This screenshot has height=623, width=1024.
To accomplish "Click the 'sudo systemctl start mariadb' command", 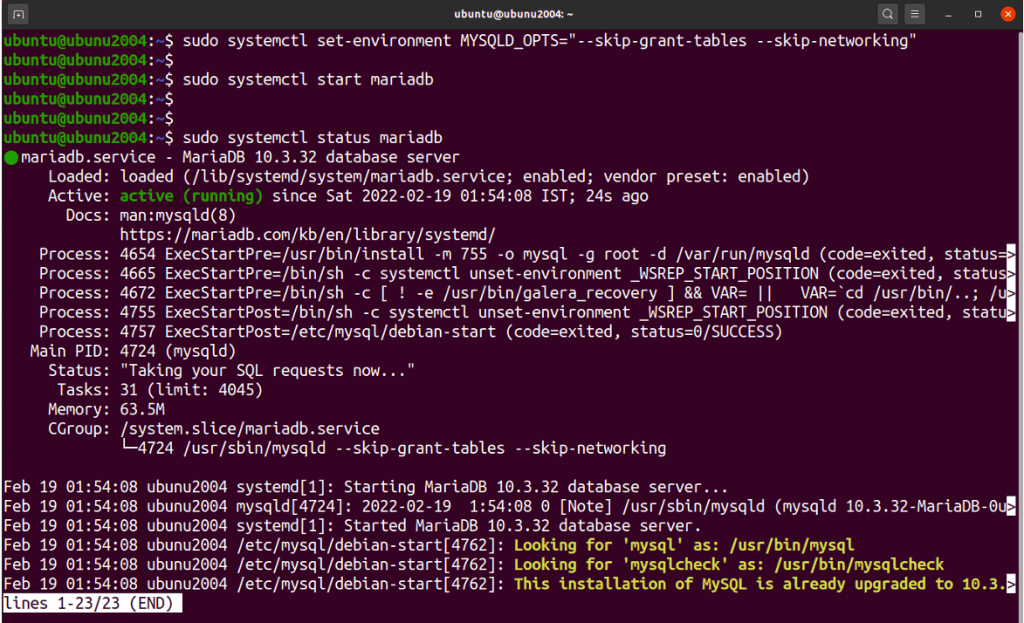I will tap(308, 79).
